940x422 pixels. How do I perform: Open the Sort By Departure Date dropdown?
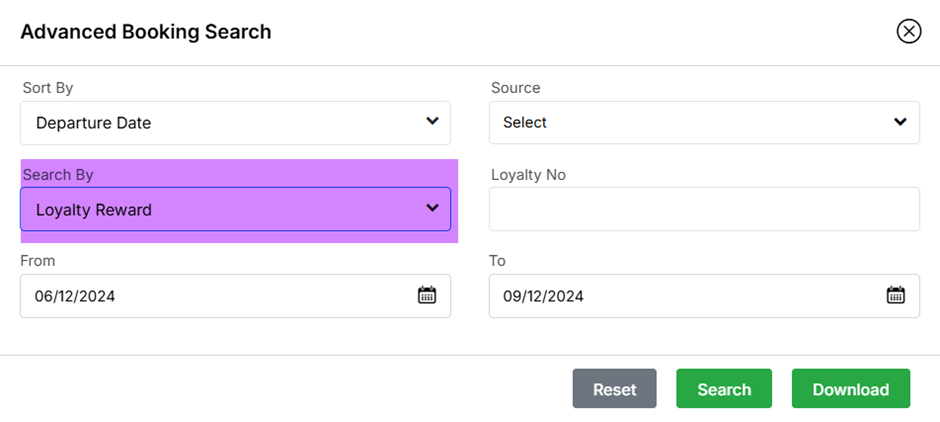point(235,123)
